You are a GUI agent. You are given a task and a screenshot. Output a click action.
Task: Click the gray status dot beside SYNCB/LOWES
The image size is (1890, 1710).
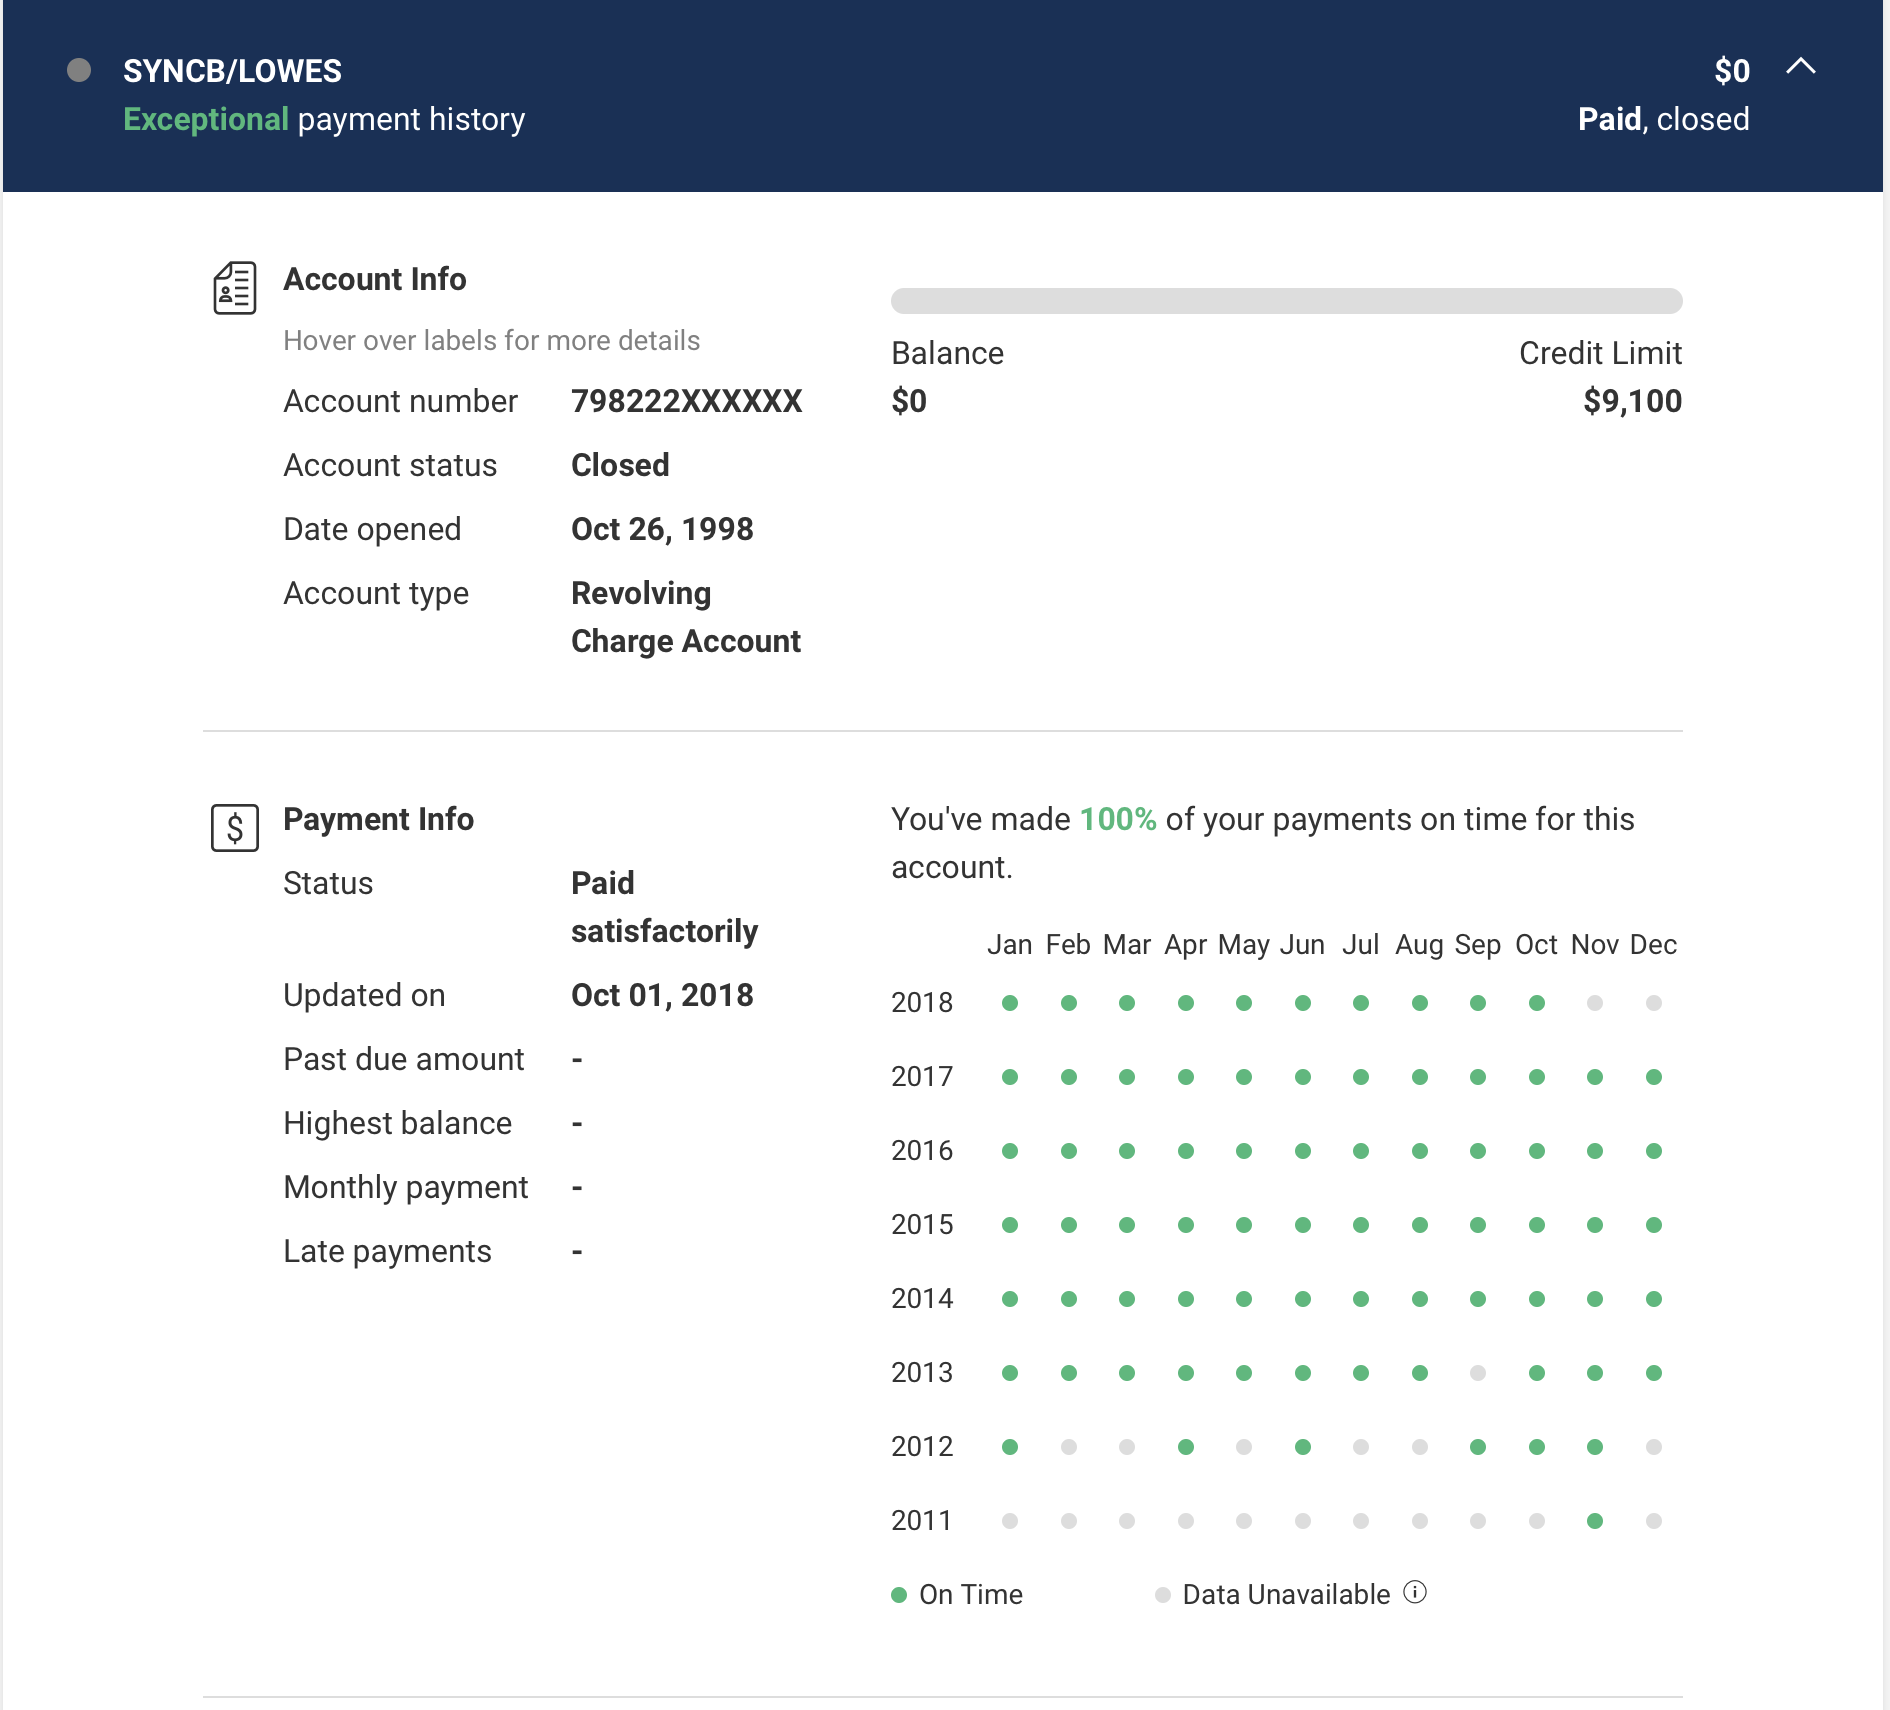tap(79, 70)
